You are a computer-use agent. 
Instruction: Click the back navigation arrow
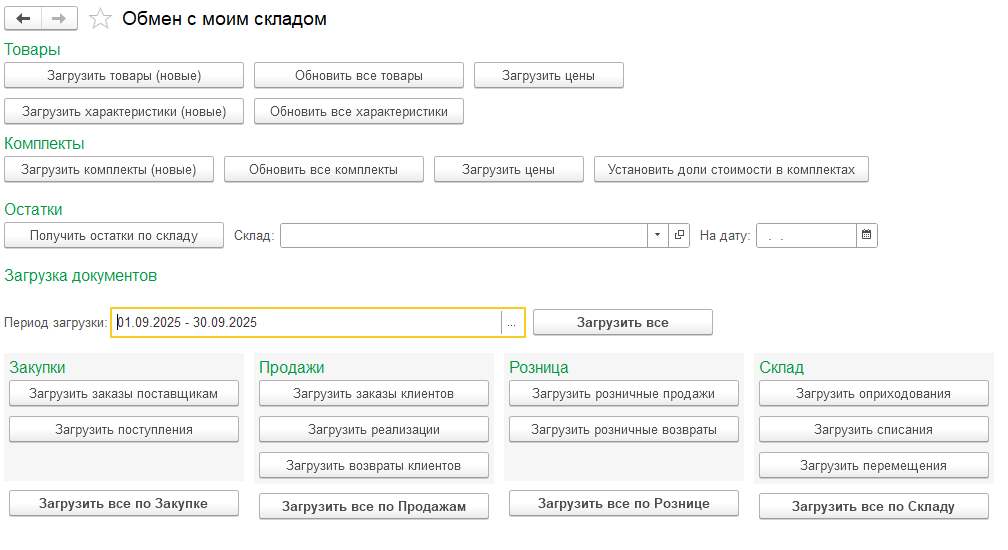click(x=24, y=19)
